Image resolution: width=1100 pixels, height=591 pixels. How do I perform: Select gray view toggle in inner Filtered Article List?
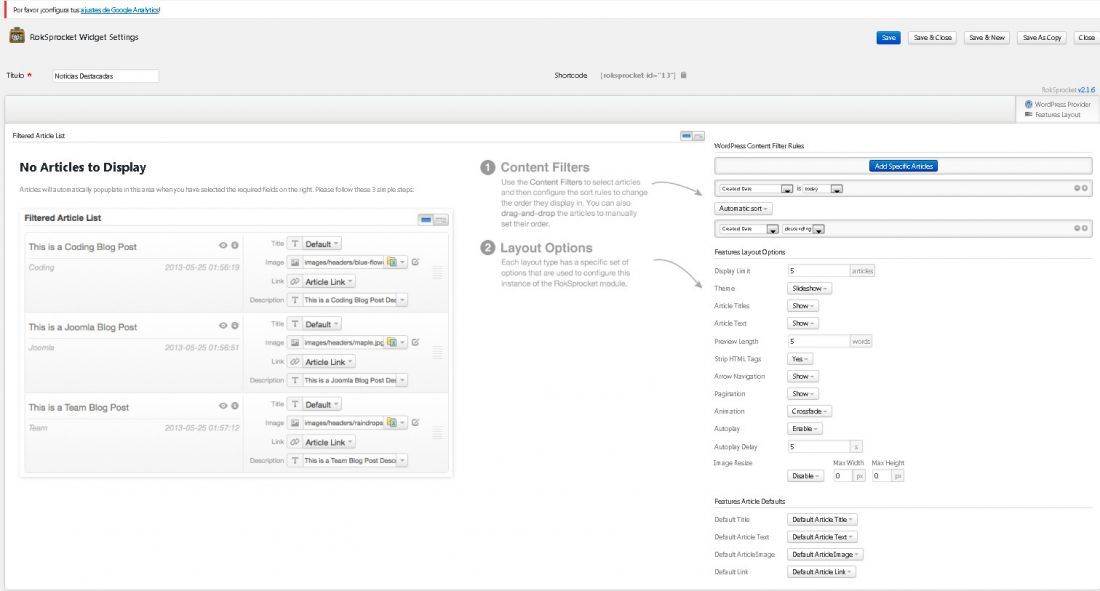(x=441, y=220)
